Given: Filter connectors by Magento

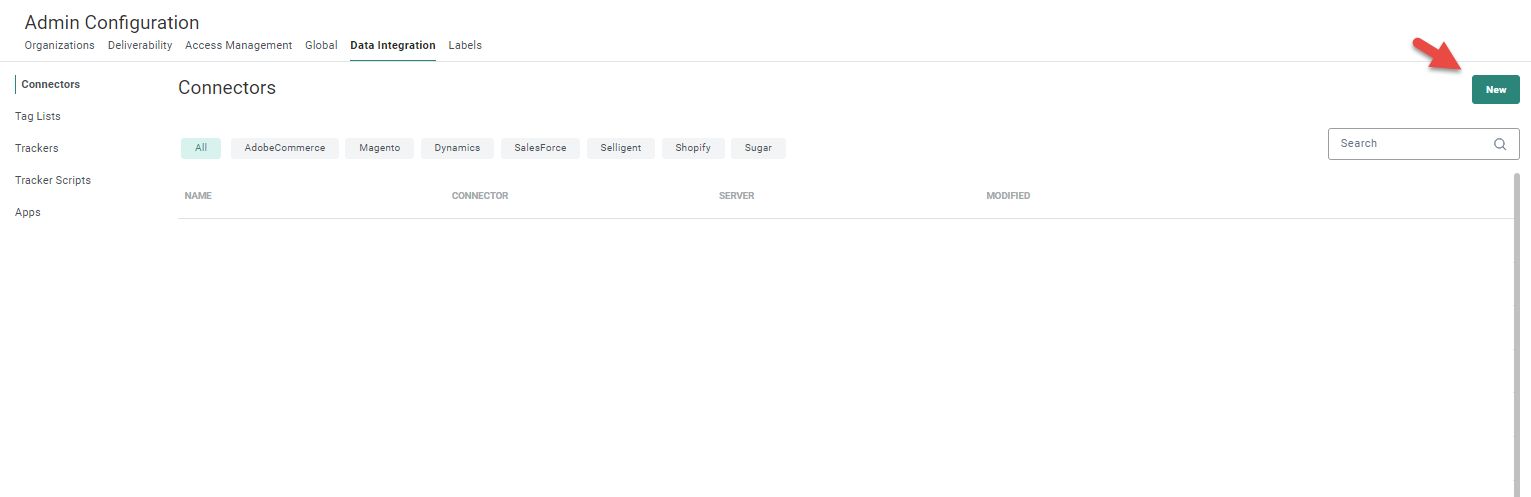Looking at the screenshot, I should tap(379, 148).
